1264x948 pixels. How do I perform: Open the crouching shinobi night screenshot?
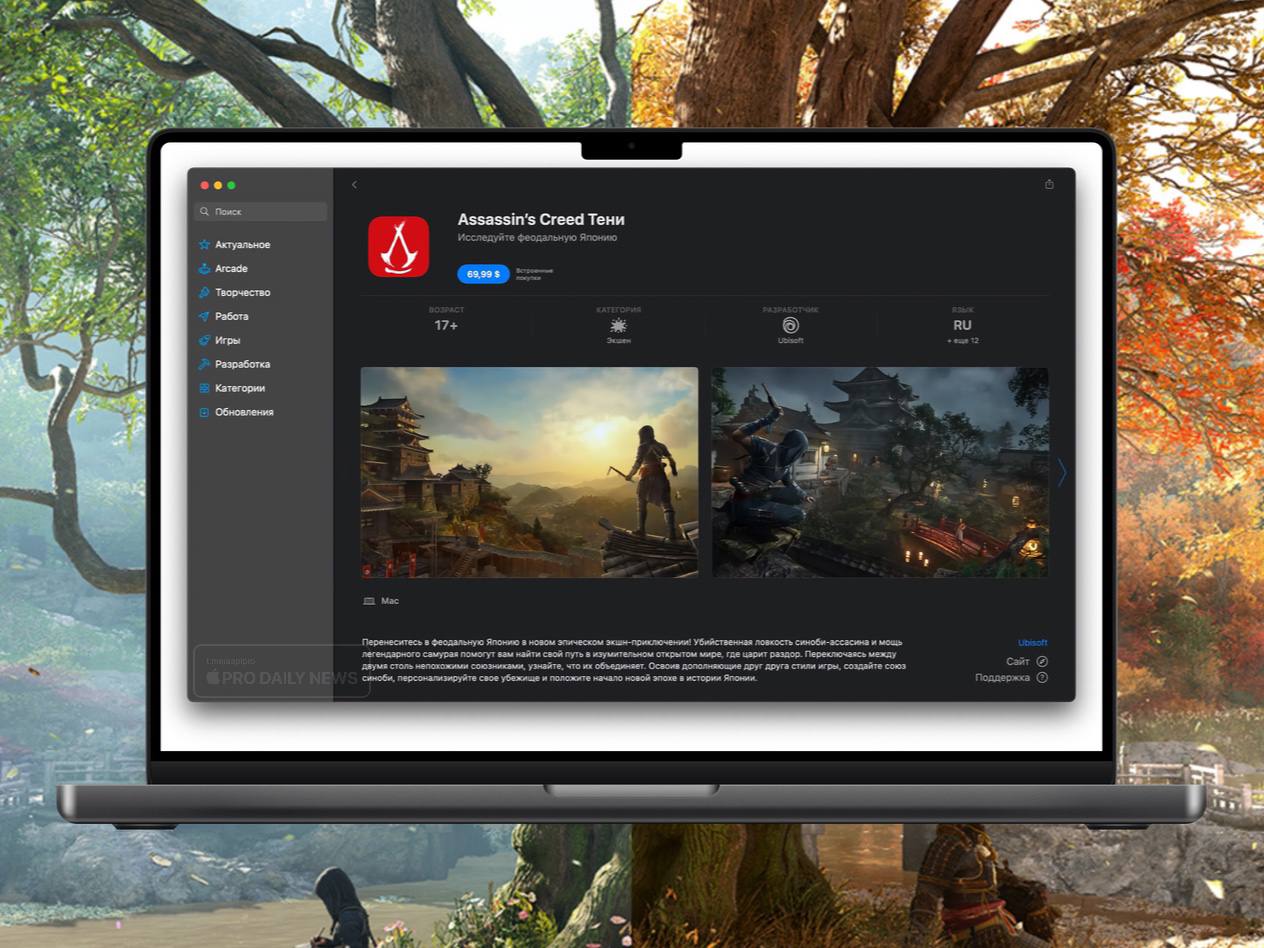(x=880, y=472)
